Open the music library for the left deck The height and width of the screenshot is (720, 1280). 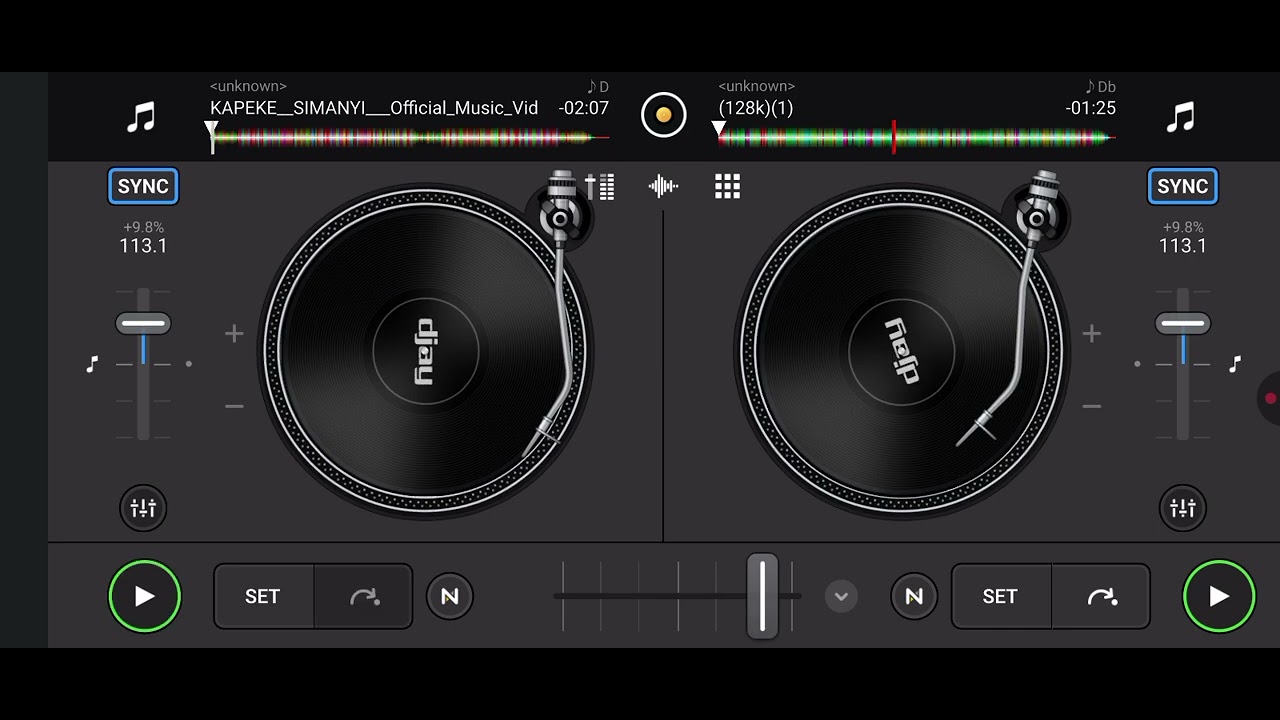point(141,117)
